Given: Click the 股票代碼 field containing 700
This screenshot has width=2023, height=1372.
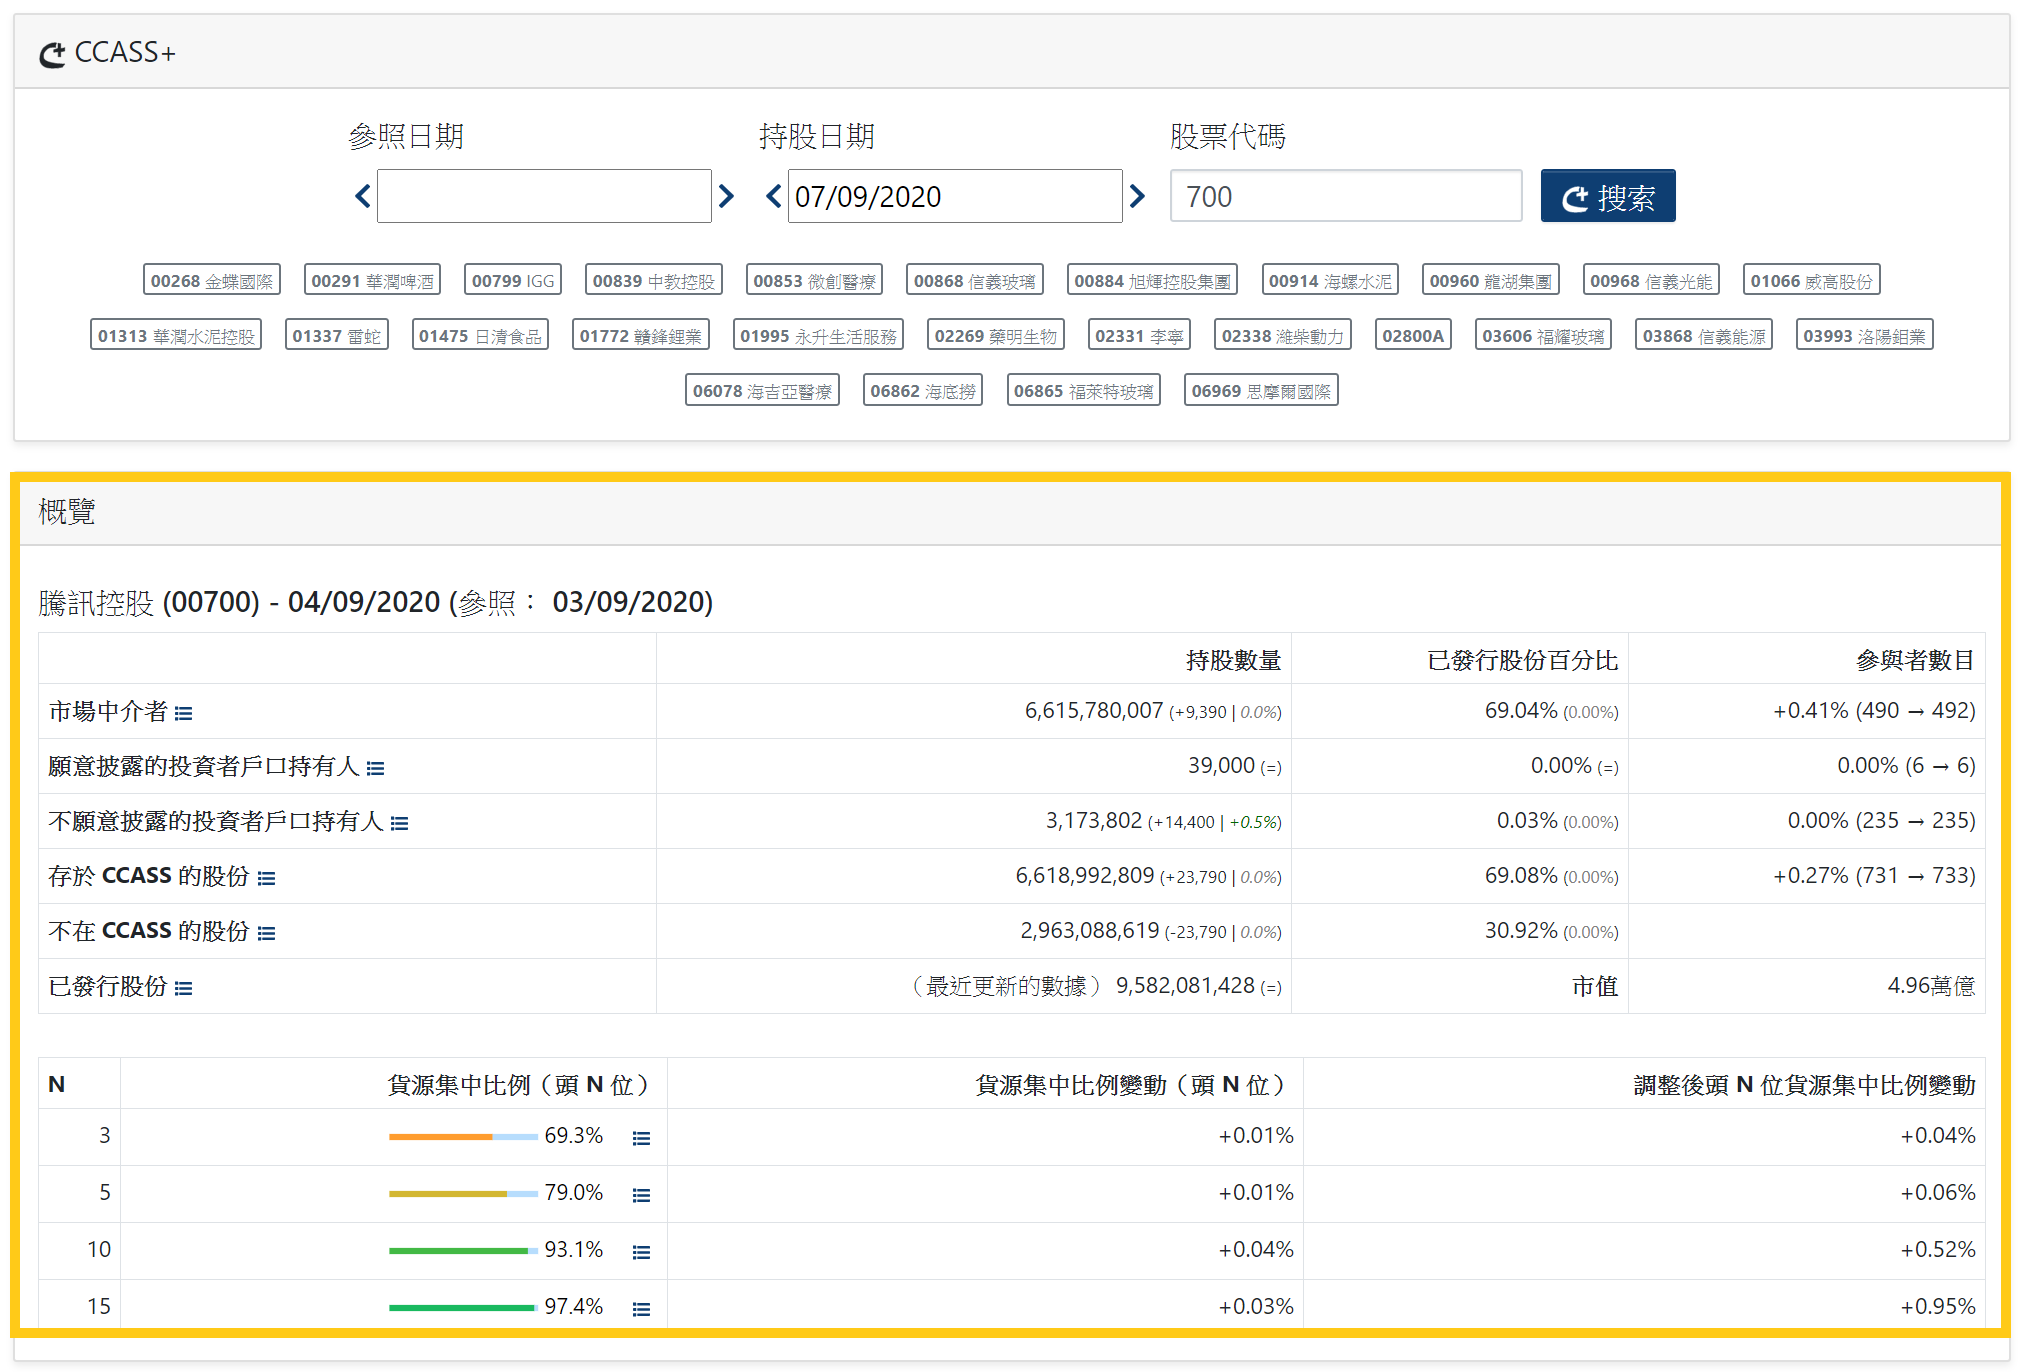Looking at the screenshot, I should point(1345,196).
